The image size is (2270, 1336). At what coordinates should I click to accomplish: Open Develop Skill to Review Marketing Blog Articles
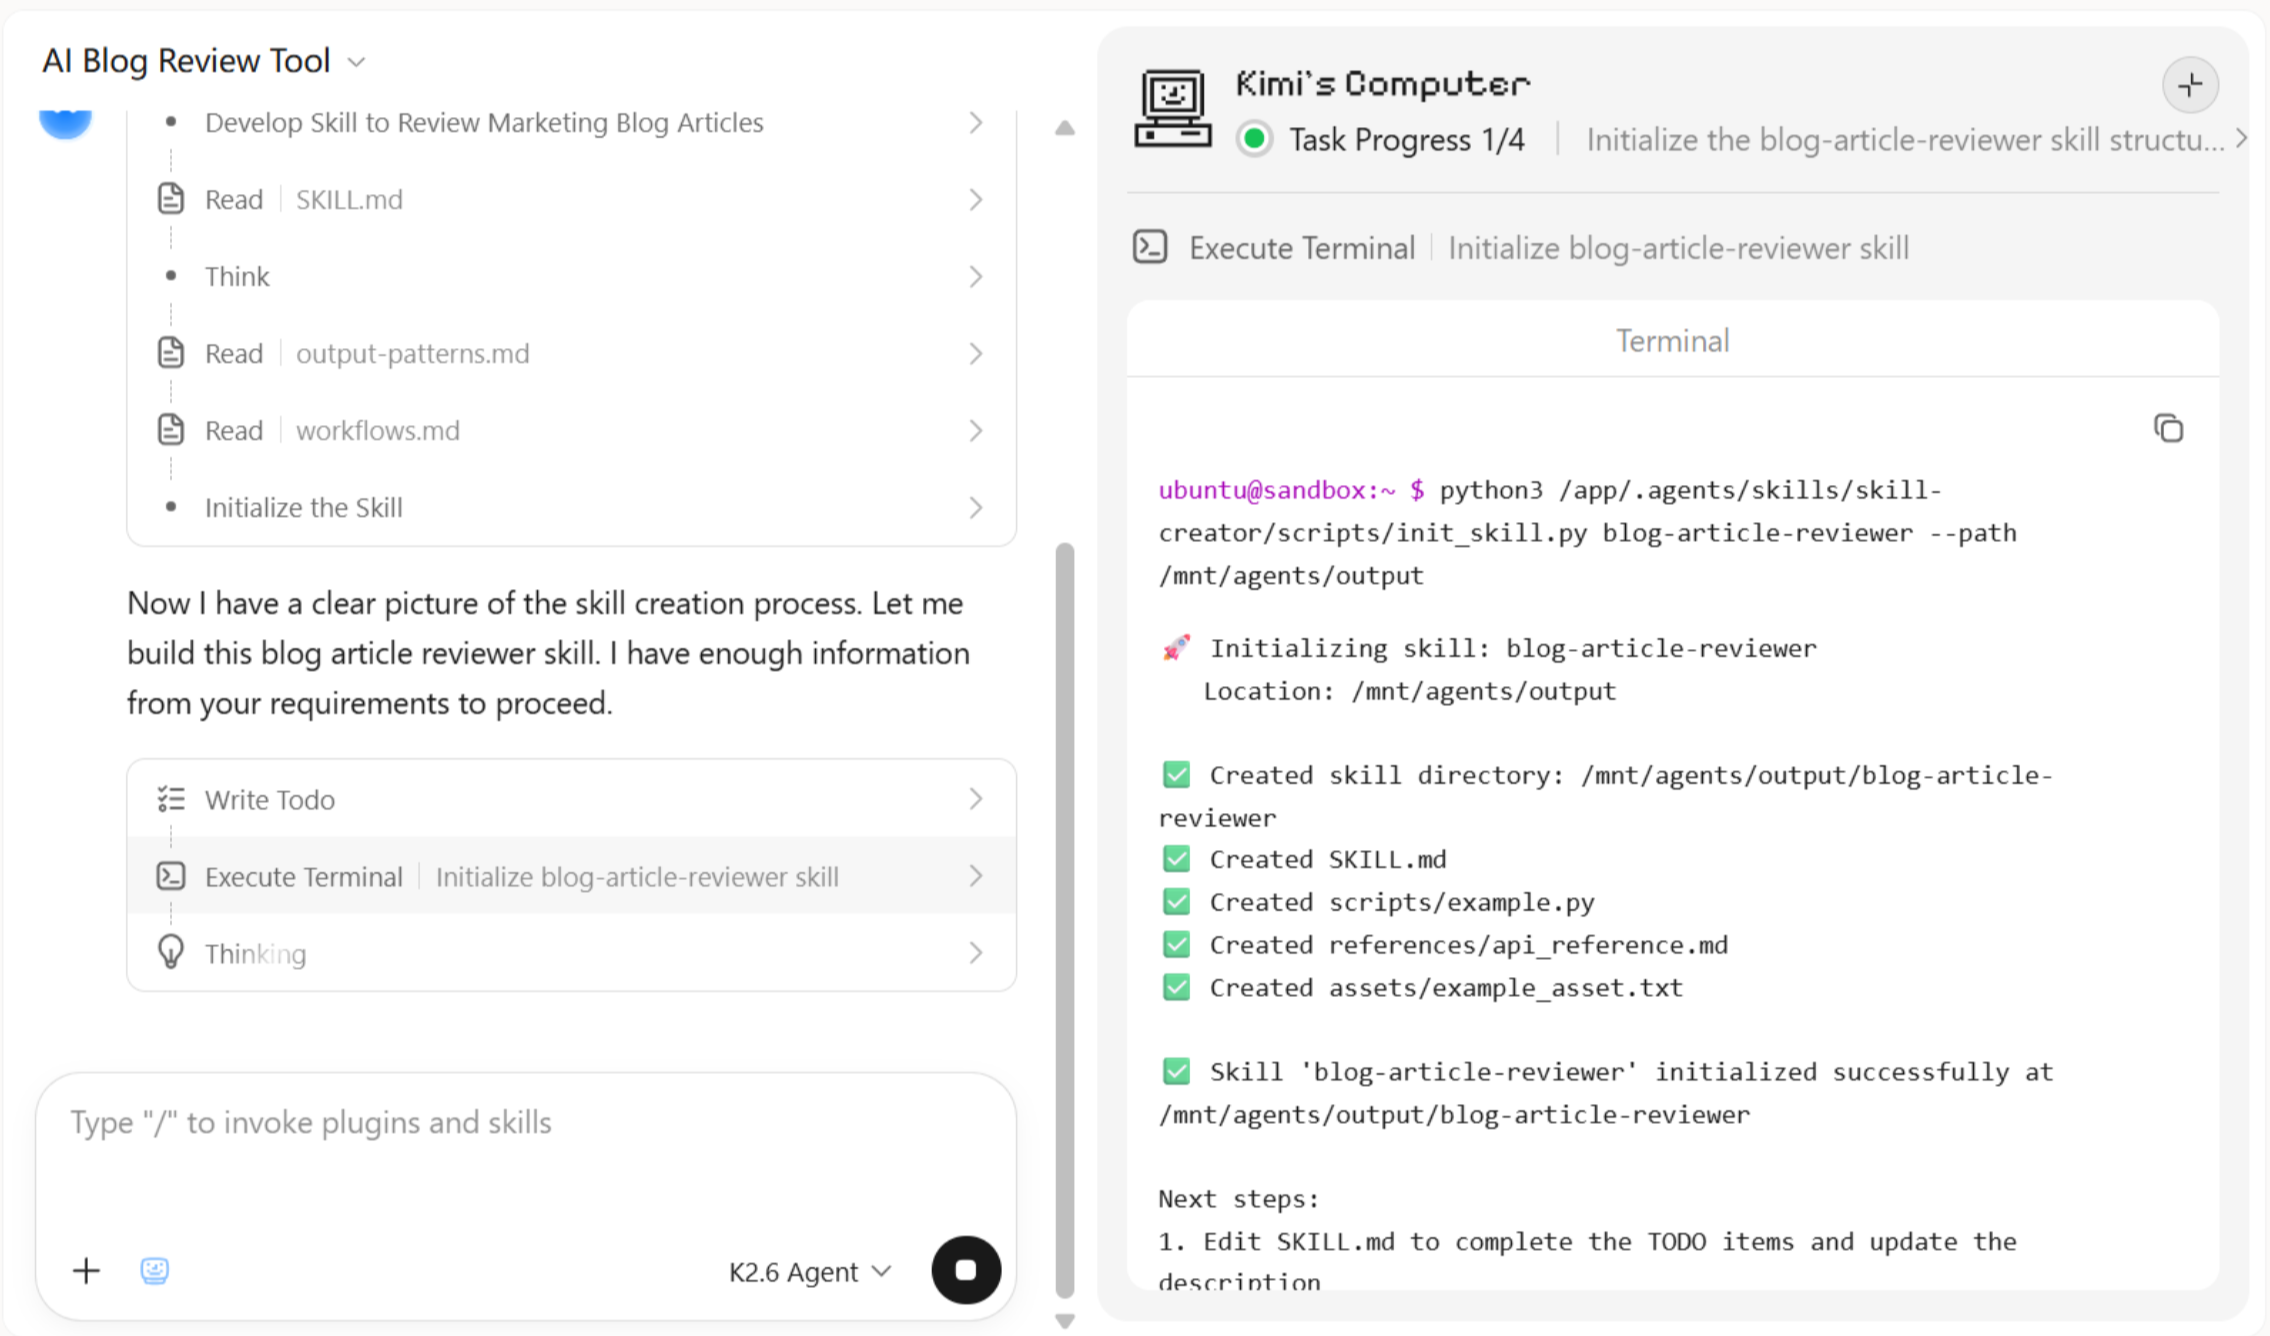pos(572,122)
